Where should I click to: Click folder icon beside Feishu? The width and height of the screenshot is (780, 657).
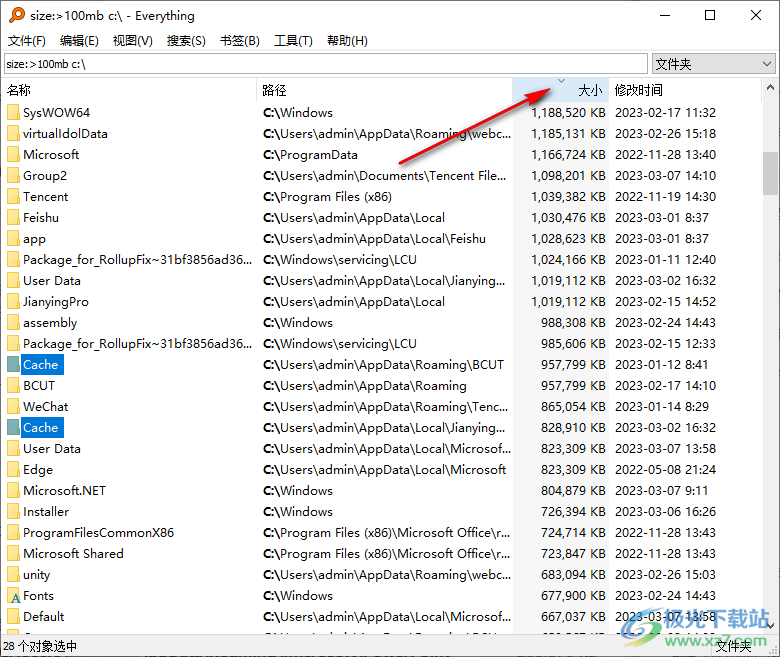pos(13,217)
